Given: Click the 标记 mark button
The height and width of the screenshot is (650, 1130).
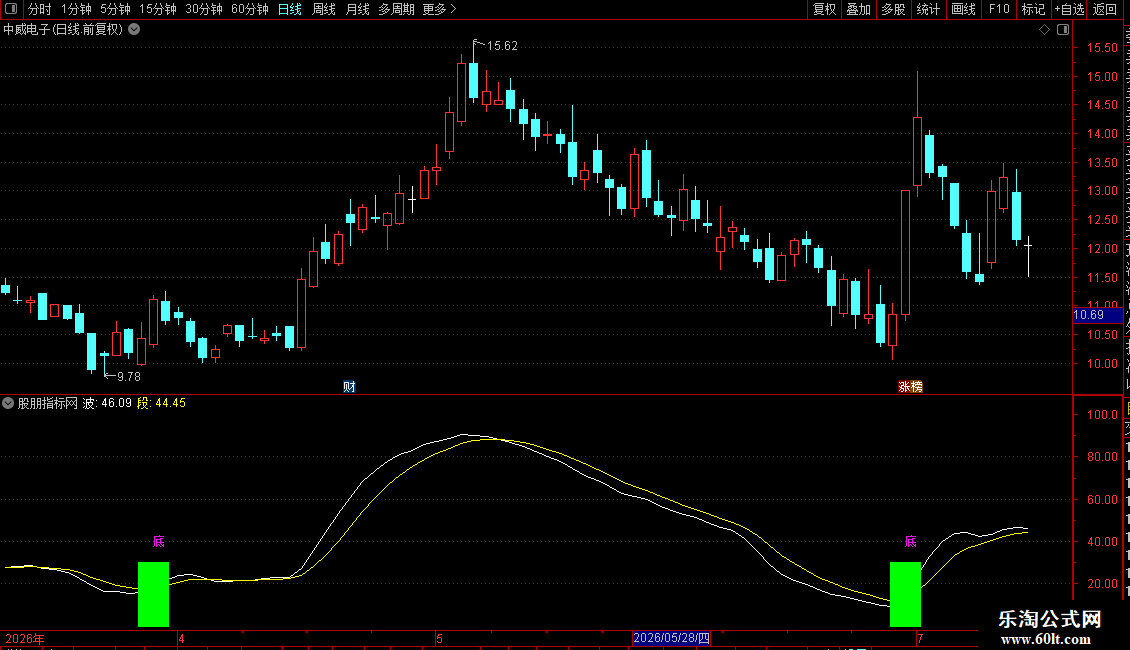Looking at the screenshot, I should [1033, 9].
